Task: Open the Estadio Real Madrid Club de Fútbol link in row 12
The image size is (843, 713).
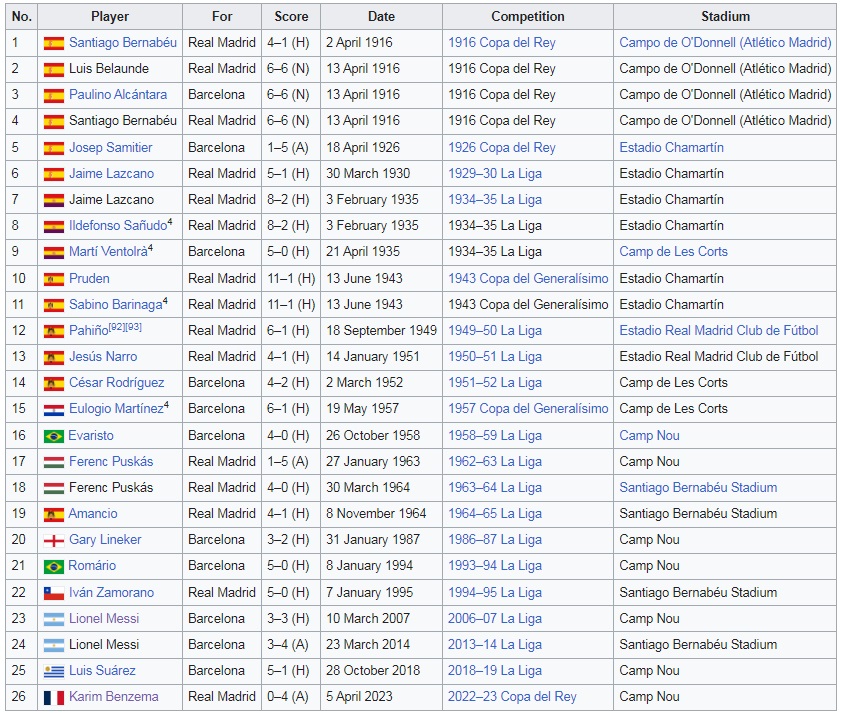Action: pyautogui.click(x=718, y=330)
